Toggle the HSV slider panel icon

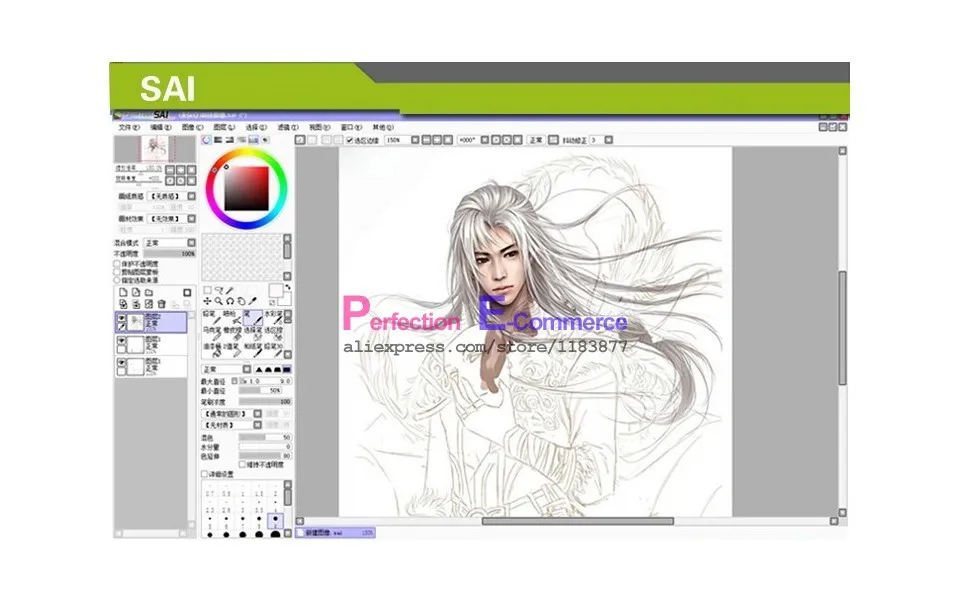(x=230, y=140)
